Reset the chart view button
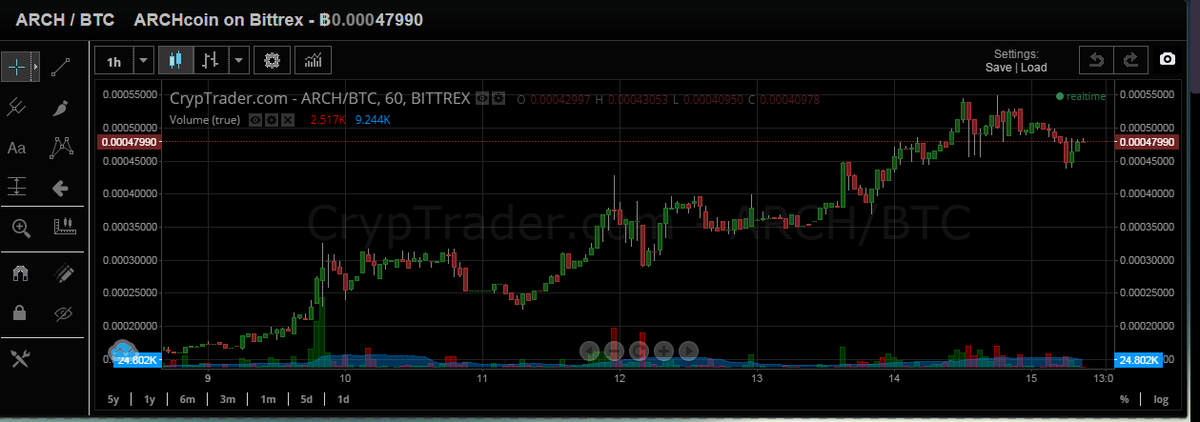Viewport: 1200px width, 422px height. click(x=639, y=350)
